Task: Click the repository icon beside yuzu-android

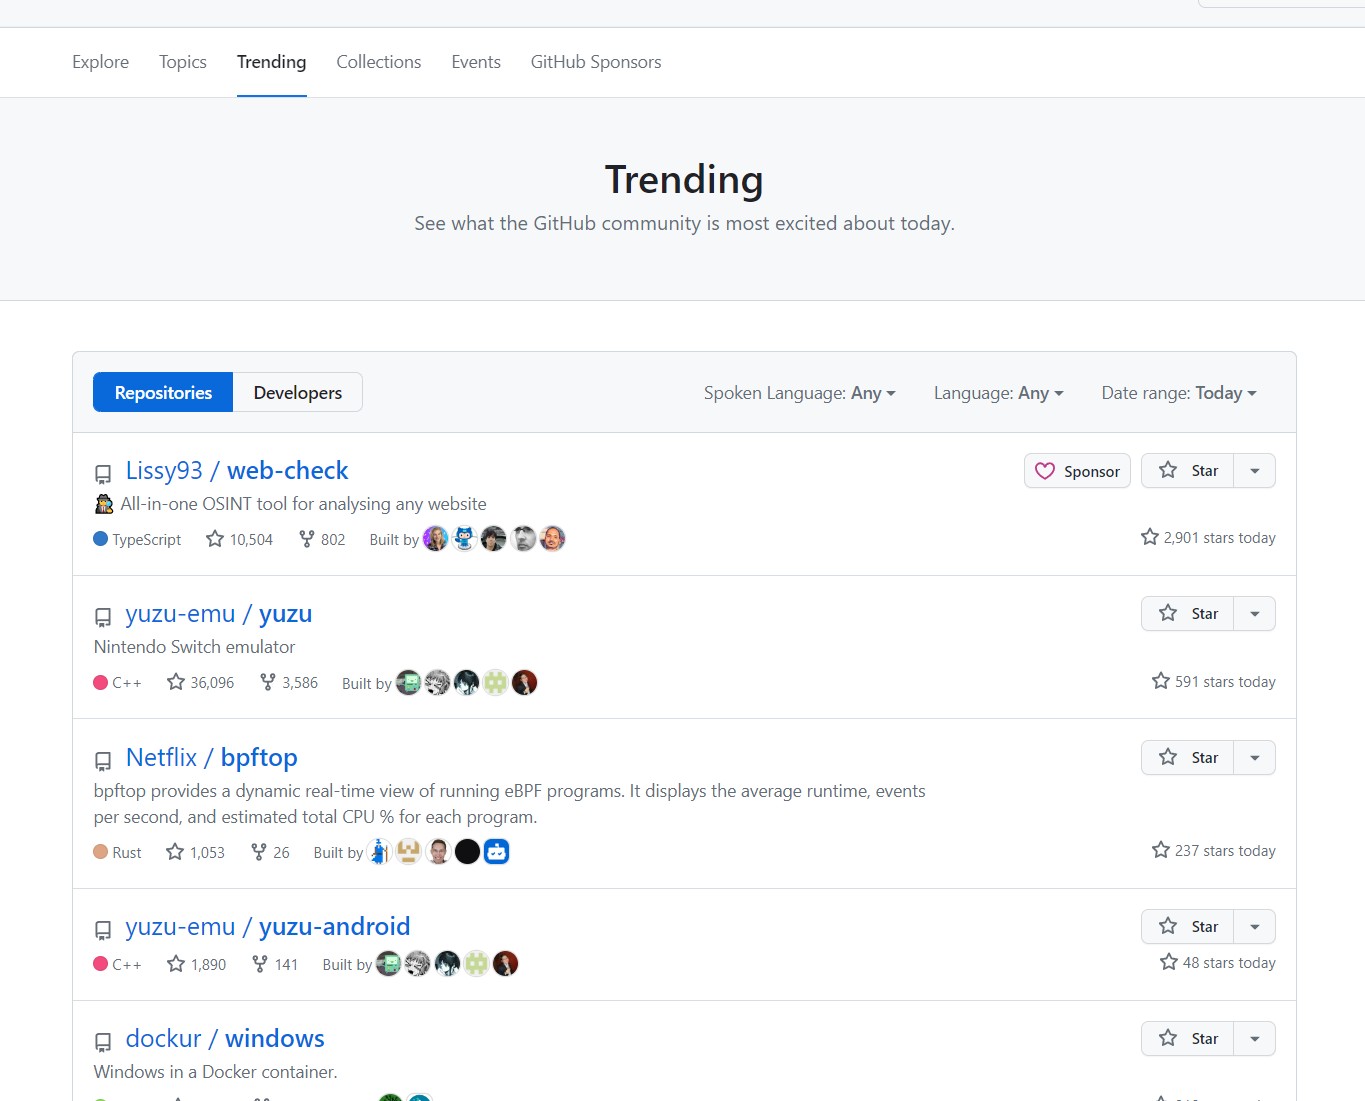Action: click(103, 930)
